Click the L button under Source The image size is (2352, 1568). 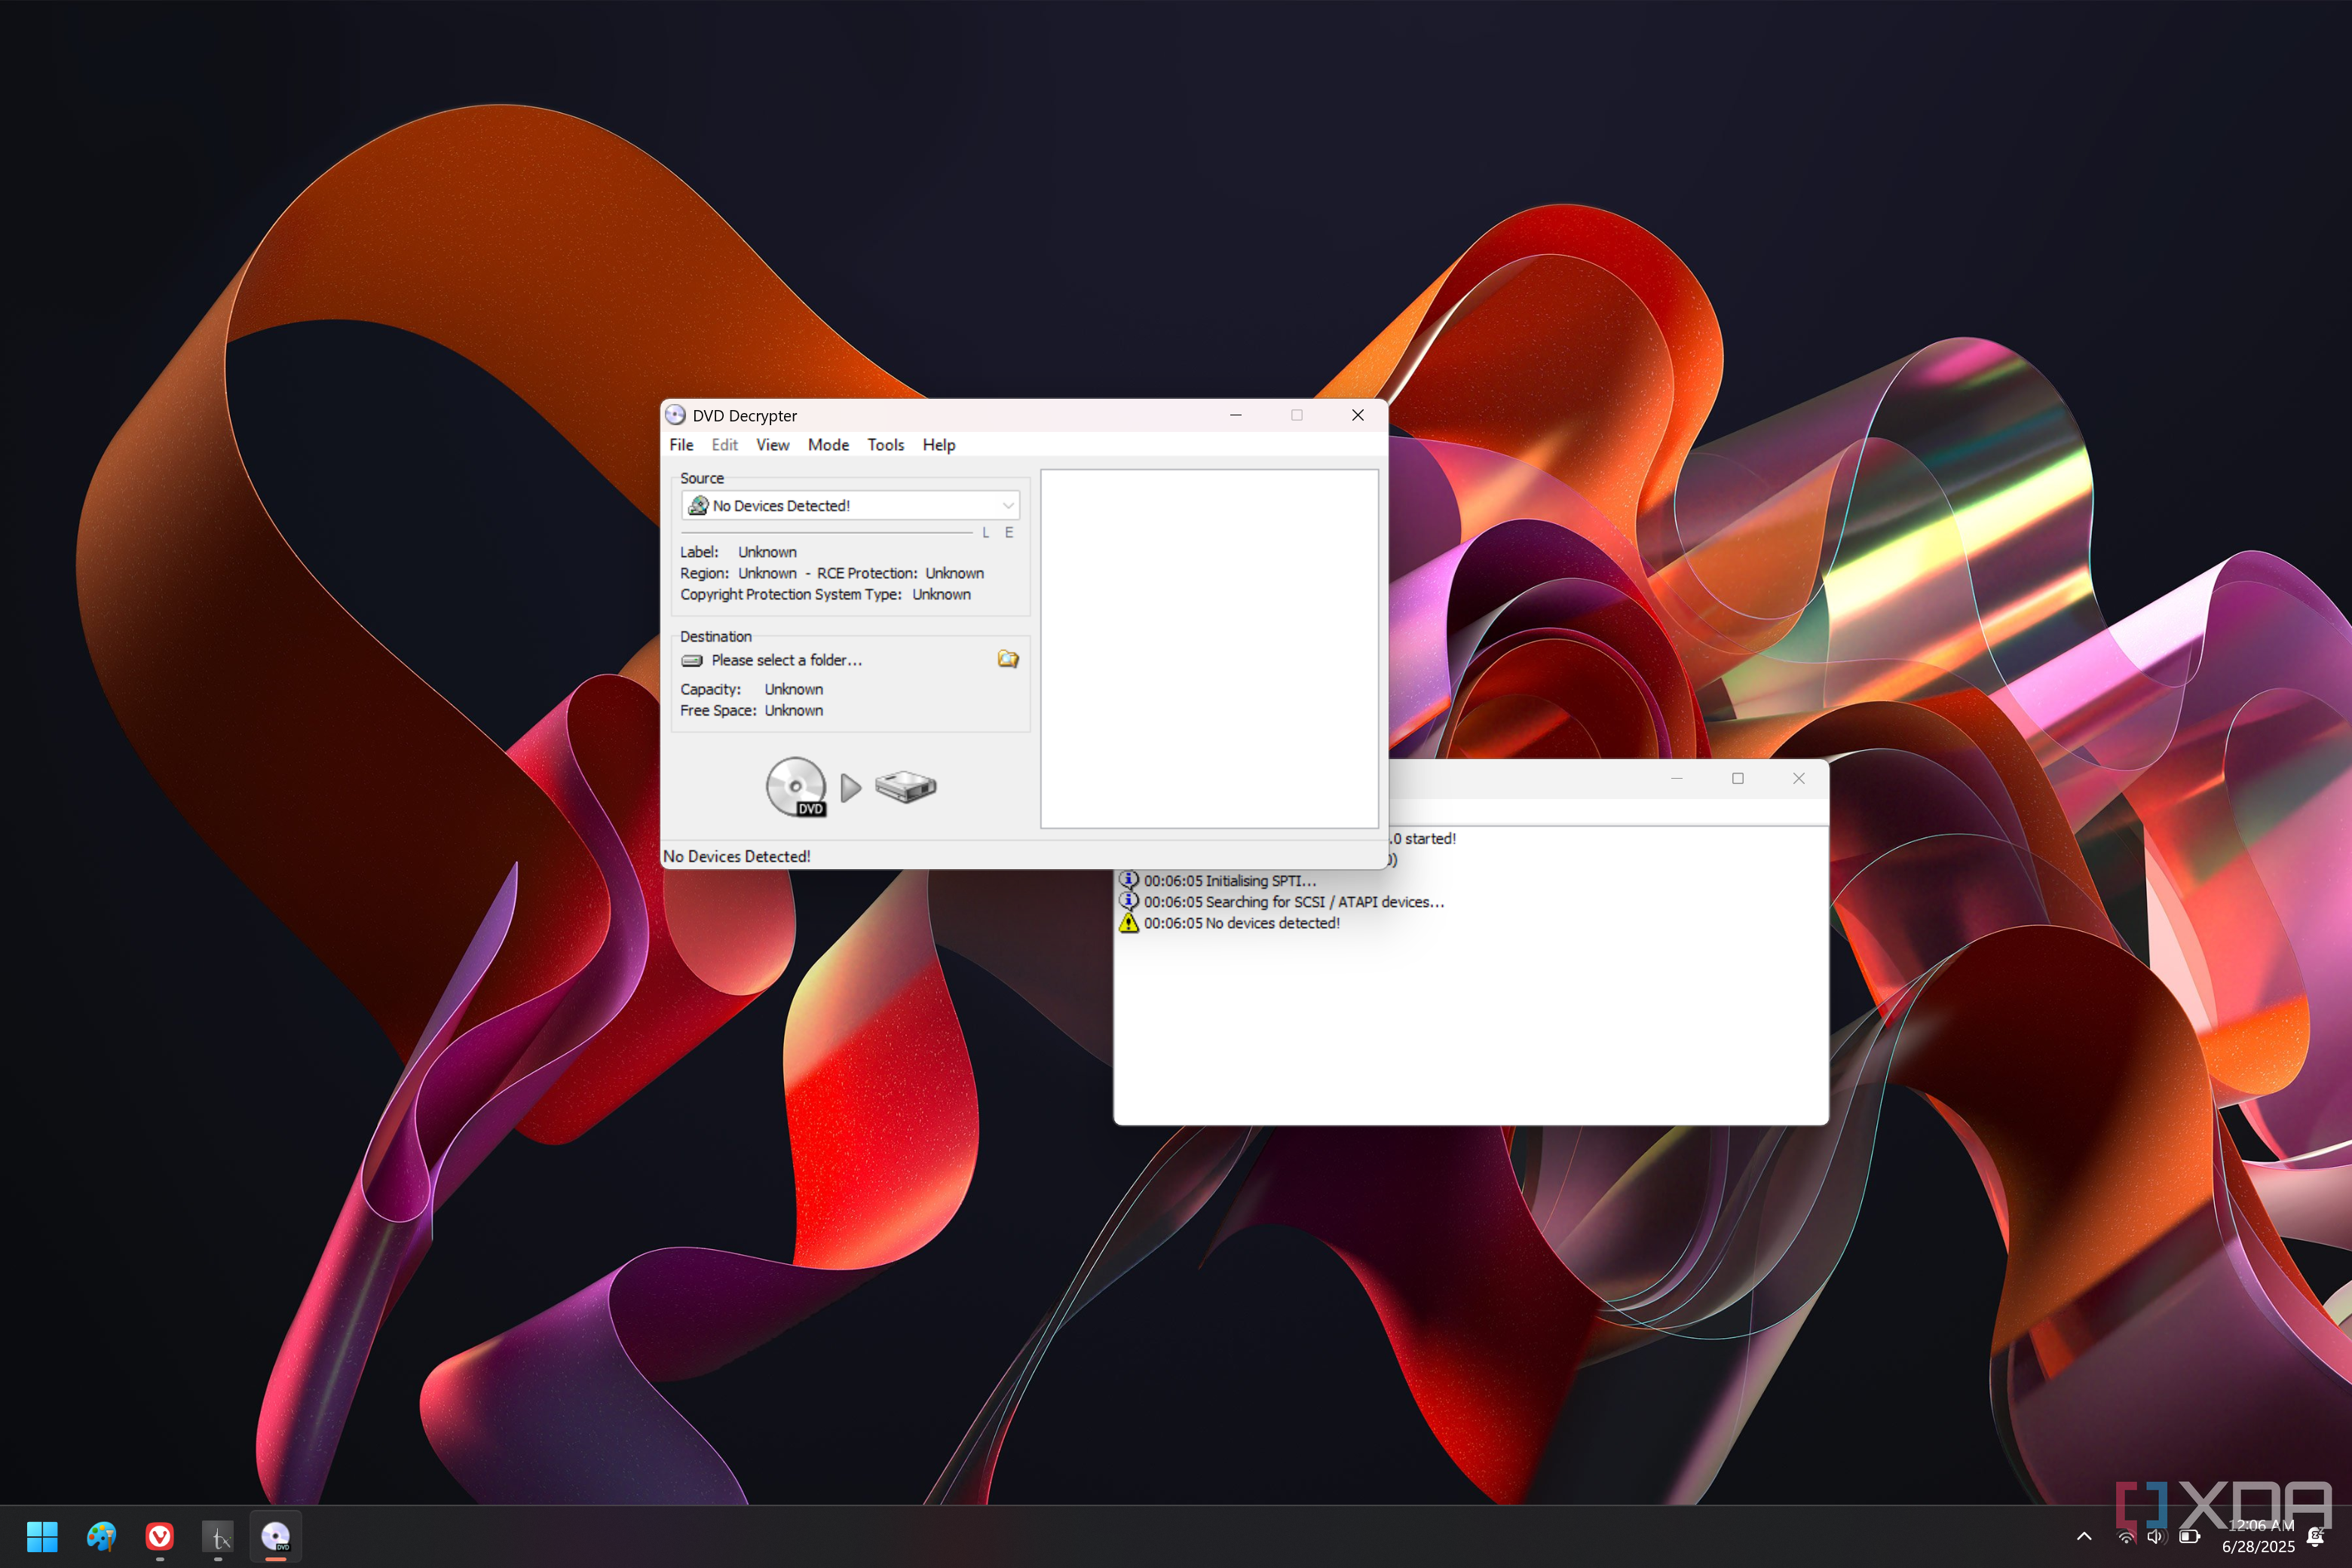(x=985, y=533)
